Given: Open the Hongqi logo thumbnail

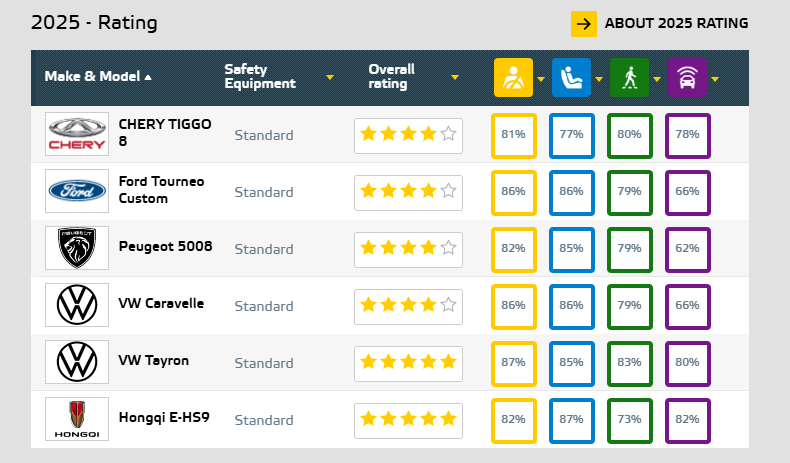Looking at the screenshot, I should pyautogui.click(x=77, y=419).
